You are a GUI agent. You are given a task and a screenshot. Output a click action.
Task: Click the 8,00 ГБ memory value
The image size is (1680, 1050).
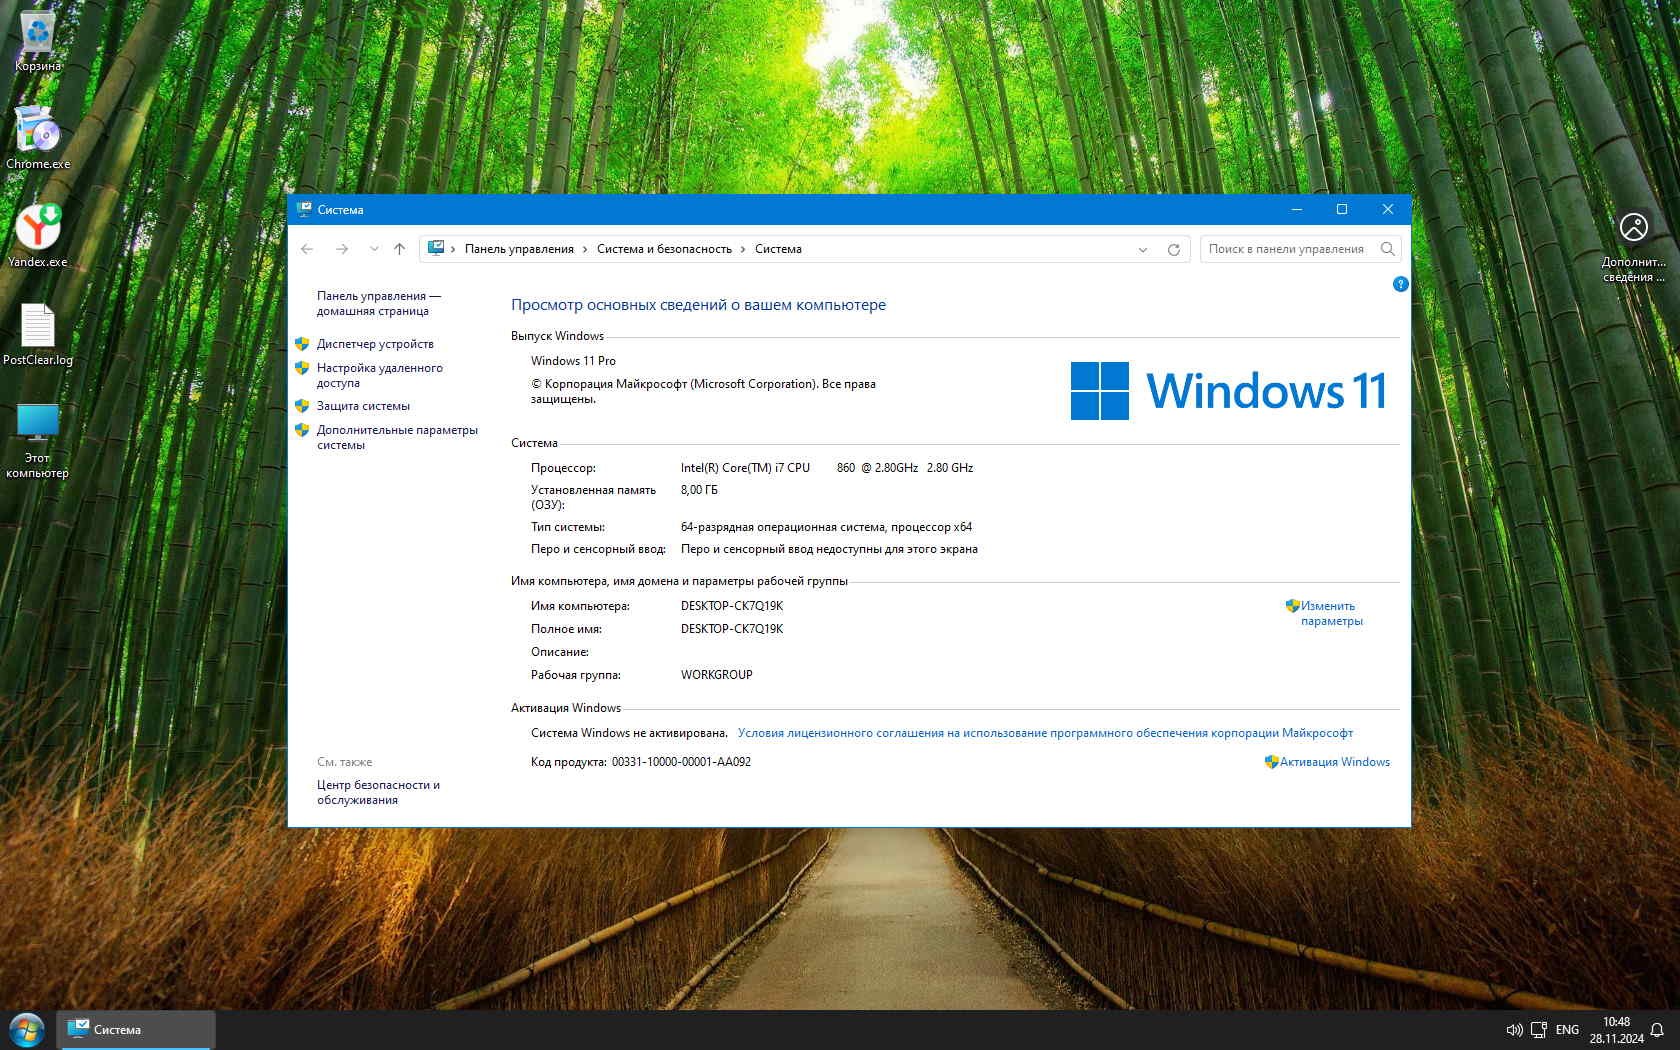(699, 490)
